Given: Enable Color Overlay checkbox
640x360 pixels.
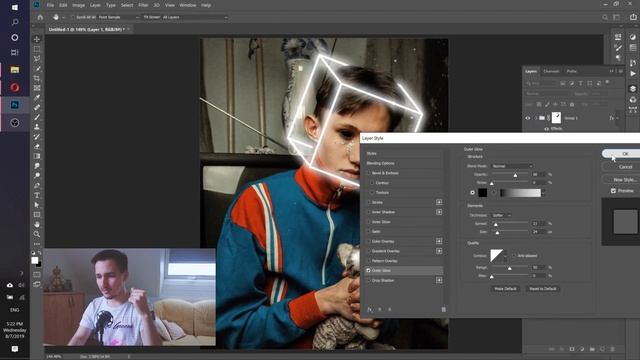Looking at the screenshot, I should pyautogui.click(x=368, y=241).
